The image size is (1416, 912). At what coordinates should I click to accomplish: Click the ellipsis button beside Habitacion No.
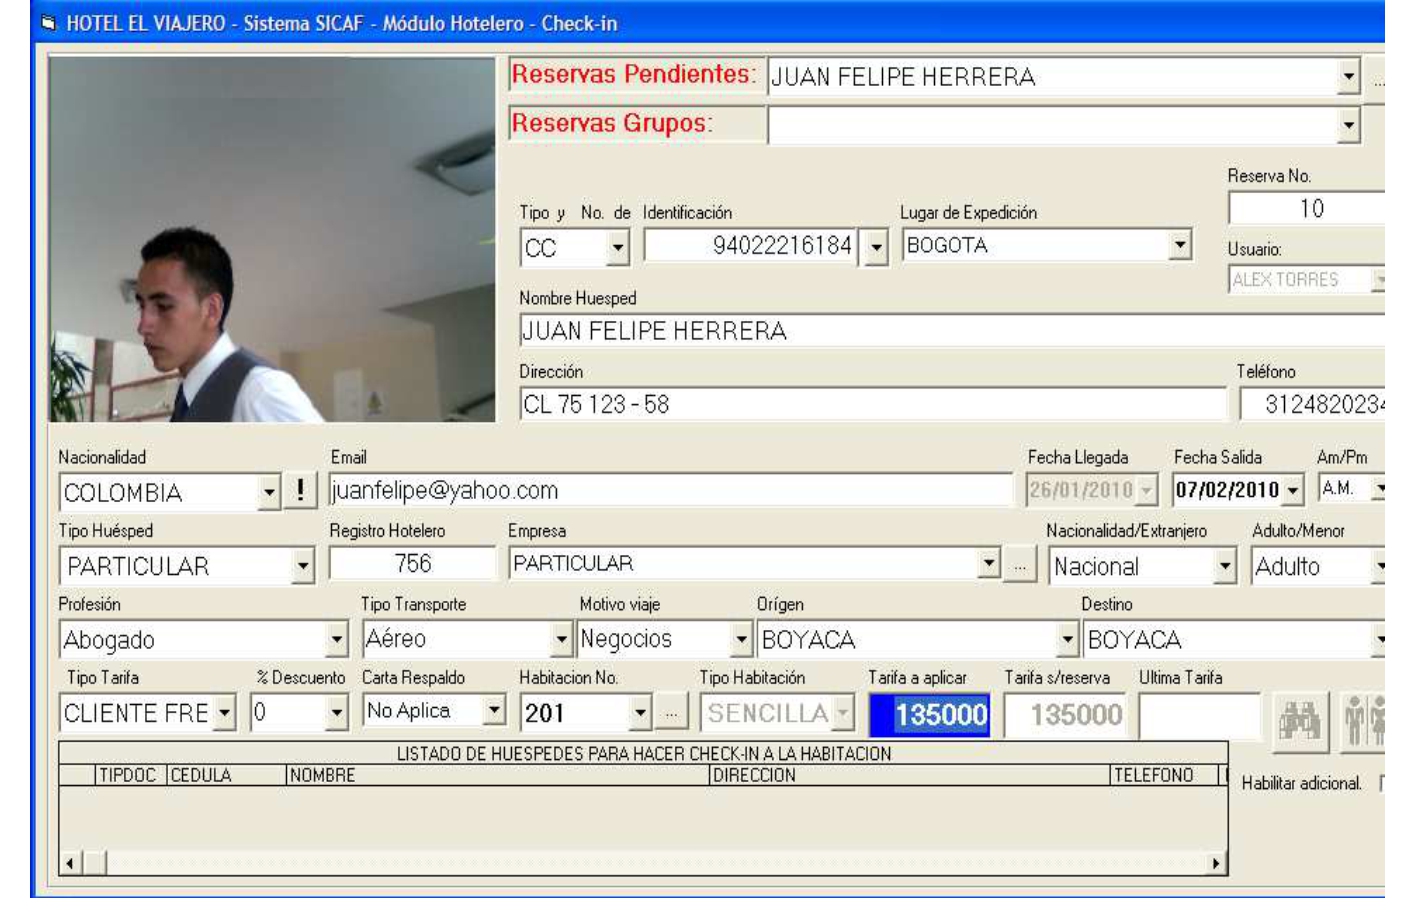pyautogui.click(x=671, y=714)
